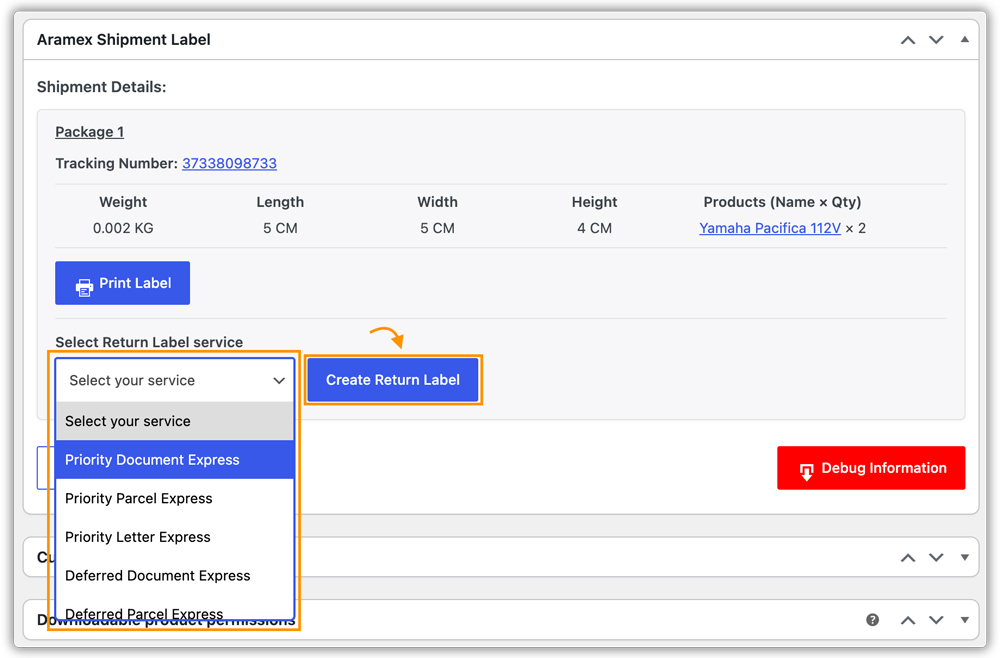1000x658 pixels.
Task: Click the 0.002 KG weight value
Action: 123,228
